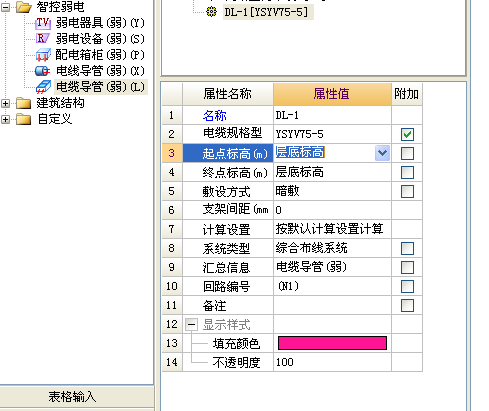Uncheck the 电缆规格型 附加 checkbox
Screen dimensions: 489x411
click(407, 134)
